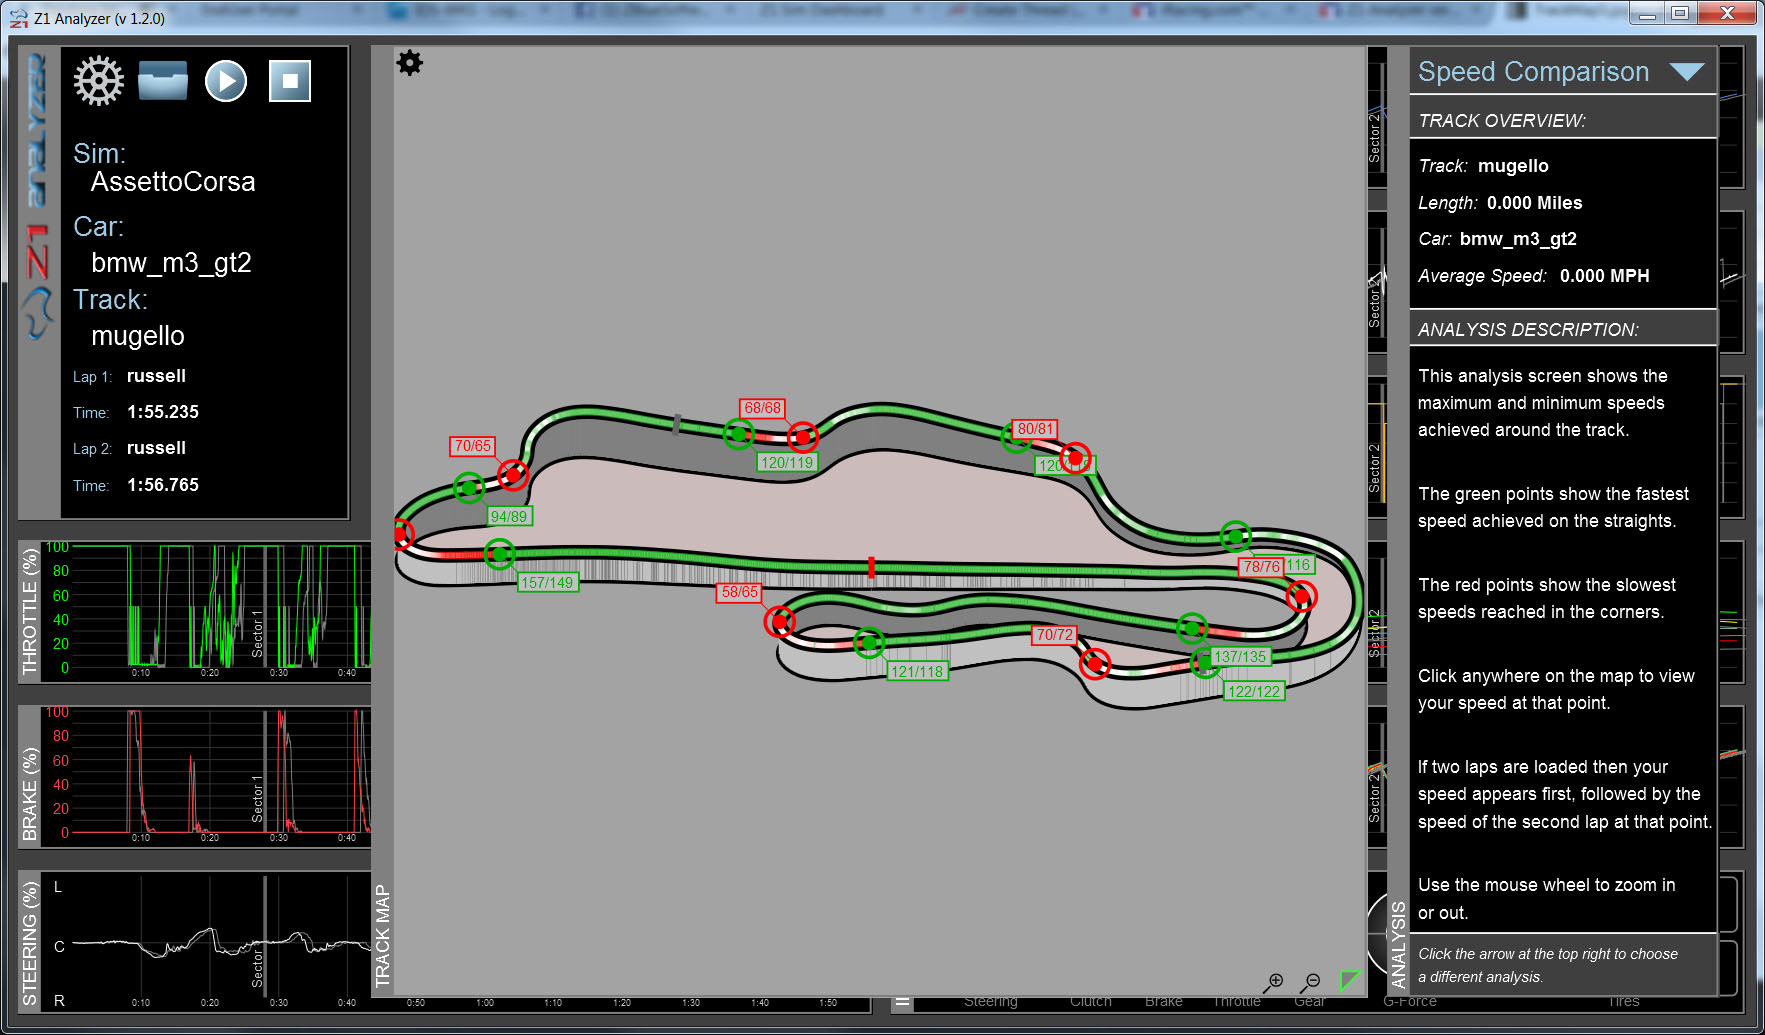
Task: Click the green corner triangle on track map
Action: click(x=1351, y=979)
